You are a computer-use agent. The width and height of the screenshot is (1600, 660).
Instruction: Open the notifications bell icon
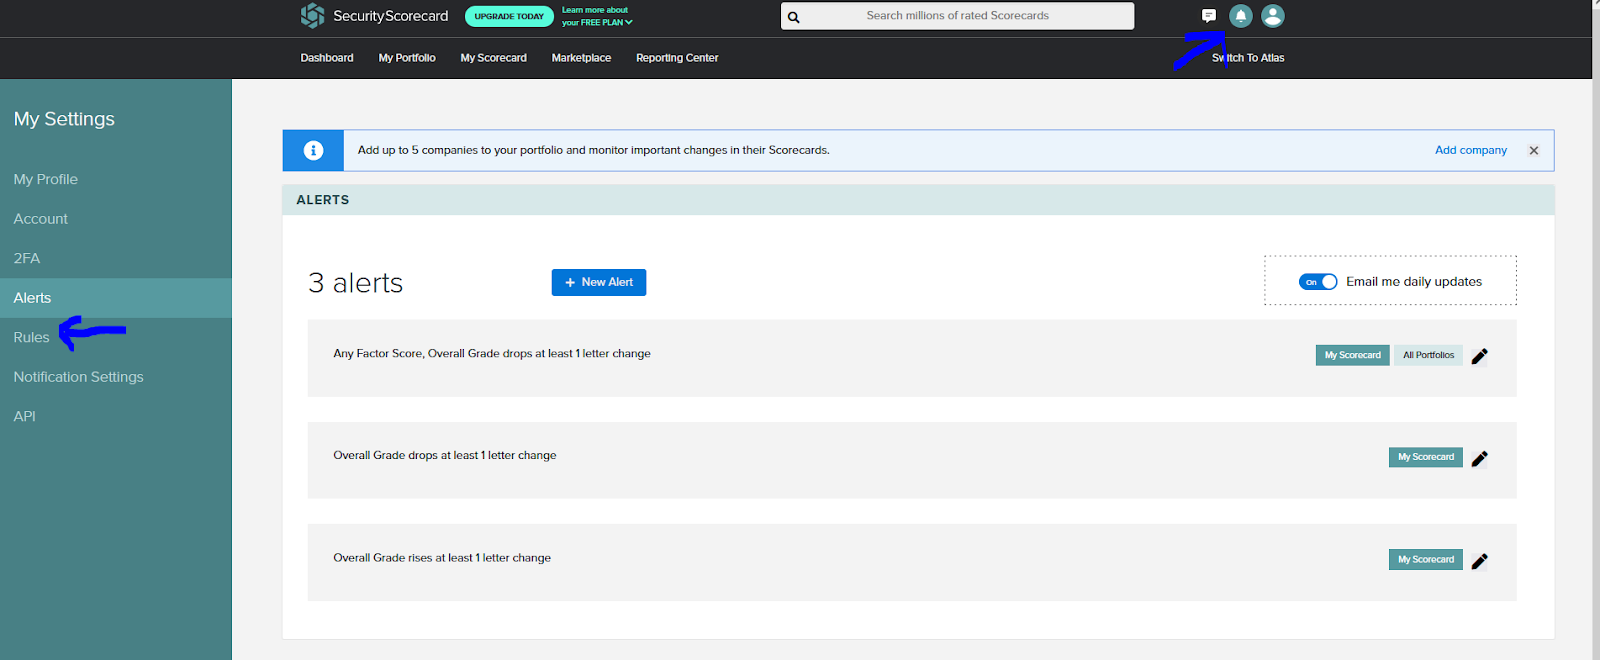[x=1240, y=16]
